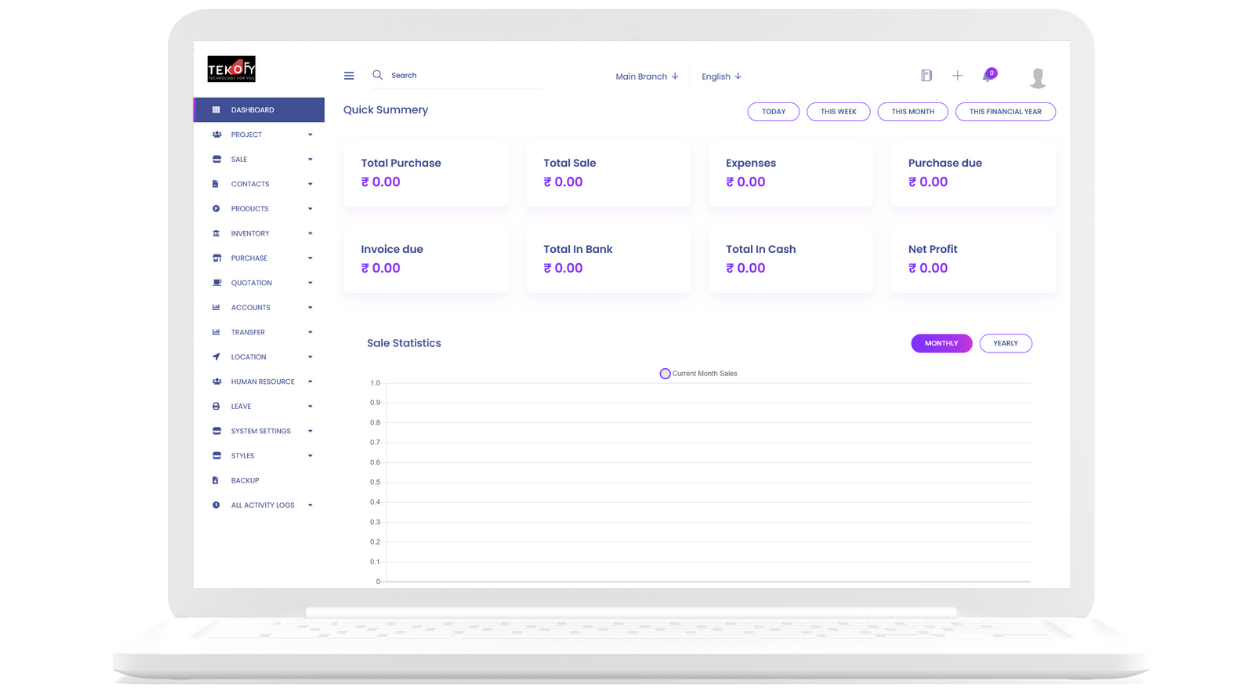Open the English language dropdown
The image size is (1260, 691).
point(721,76)
